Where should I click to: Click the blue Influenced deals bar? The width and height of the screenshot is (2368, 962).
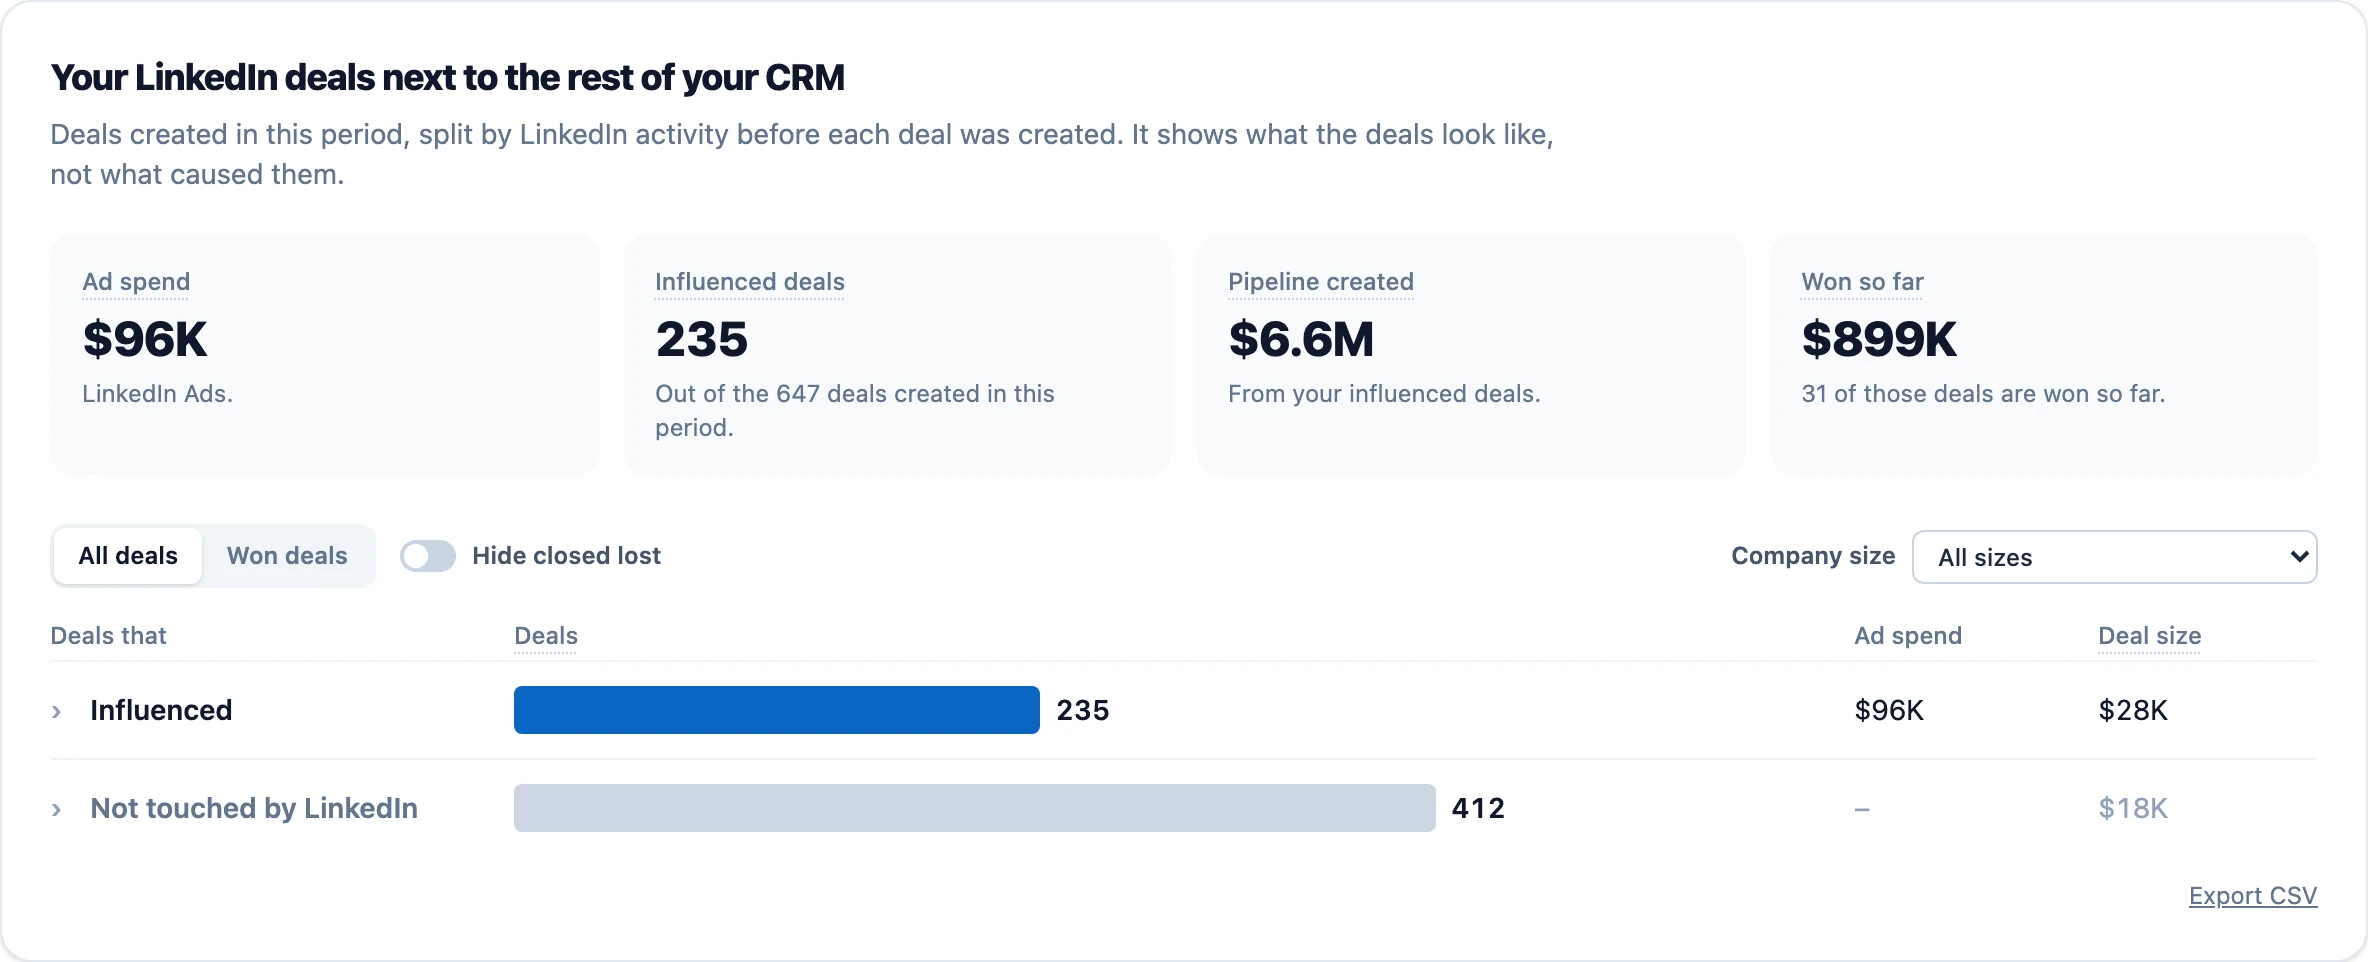777,710
